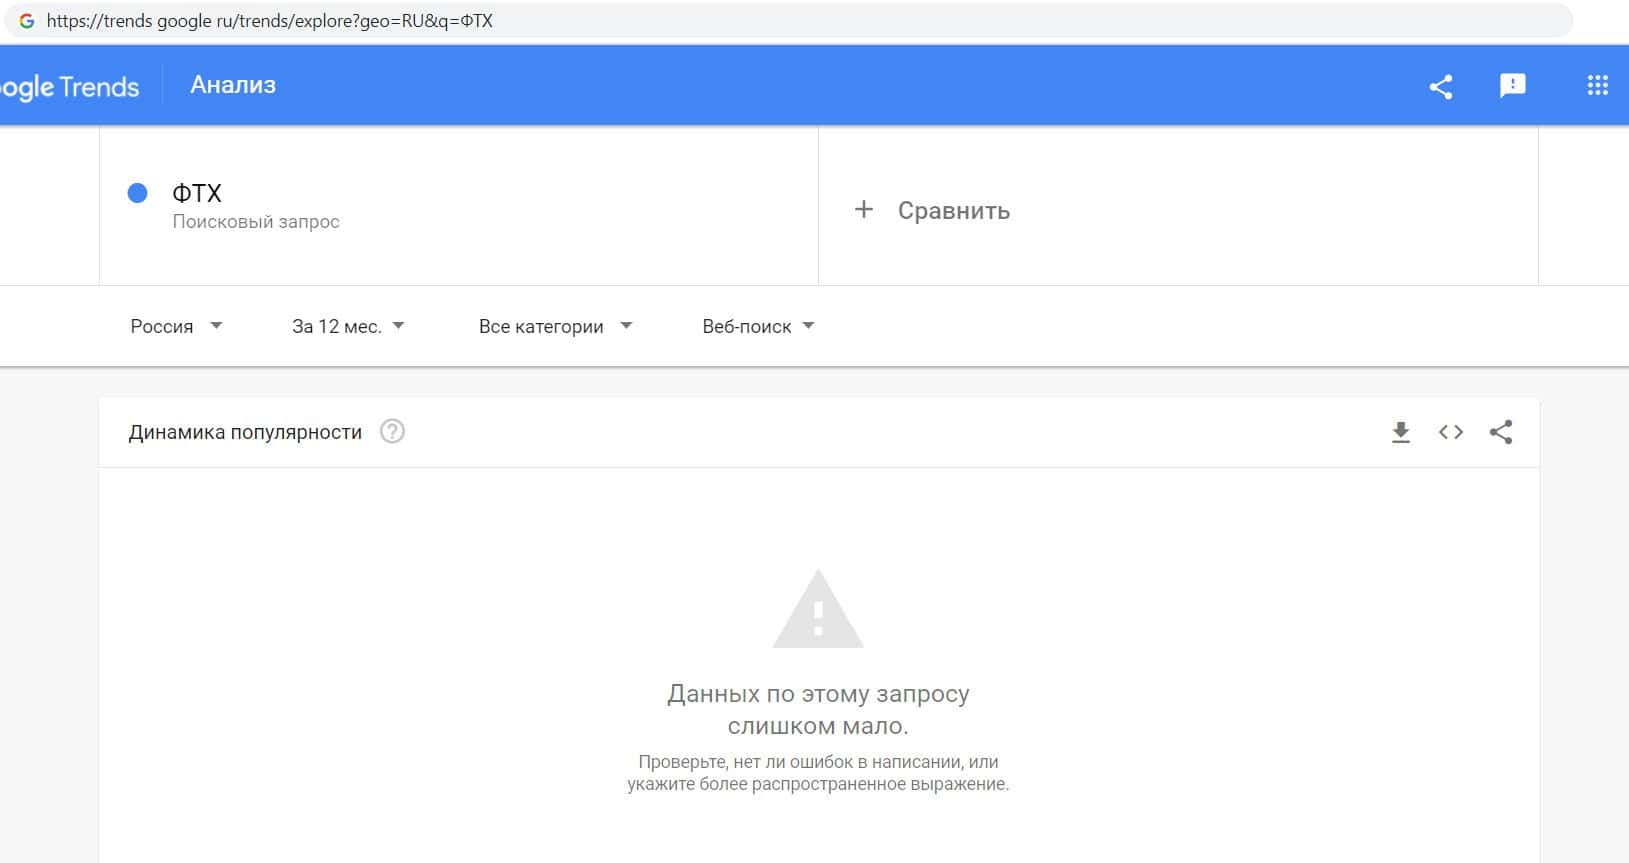Viewport: 1629px width, 863px height.
Task: Click the help question mark beside Динамика популярности
Action: 392,432
